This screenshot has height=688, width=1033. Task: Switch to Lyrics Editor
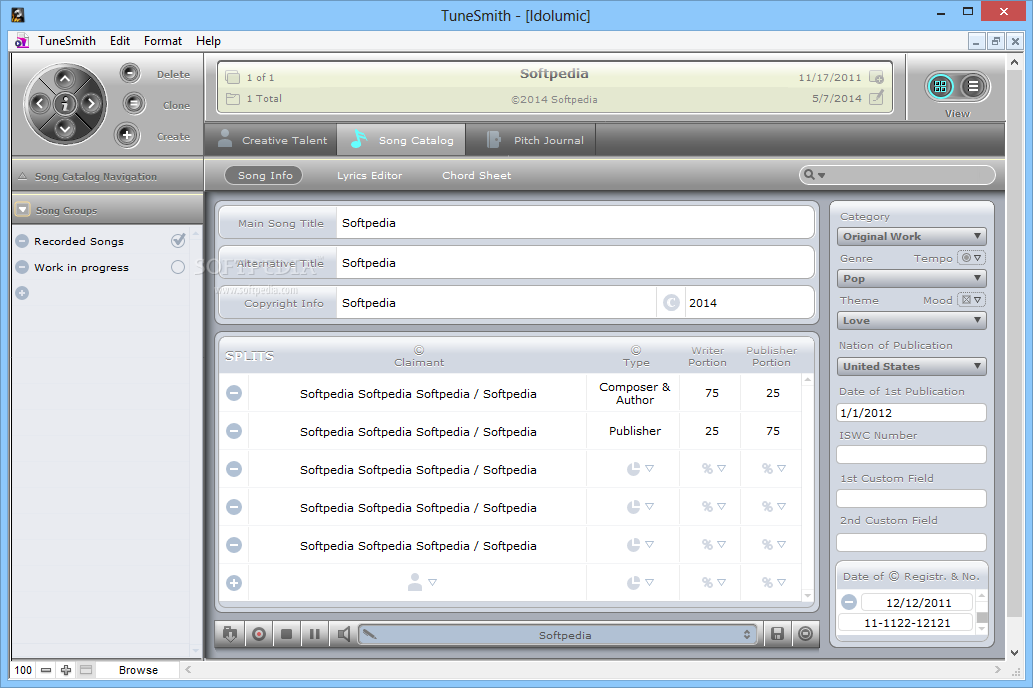pyautogui.click(x=369, y=175)
